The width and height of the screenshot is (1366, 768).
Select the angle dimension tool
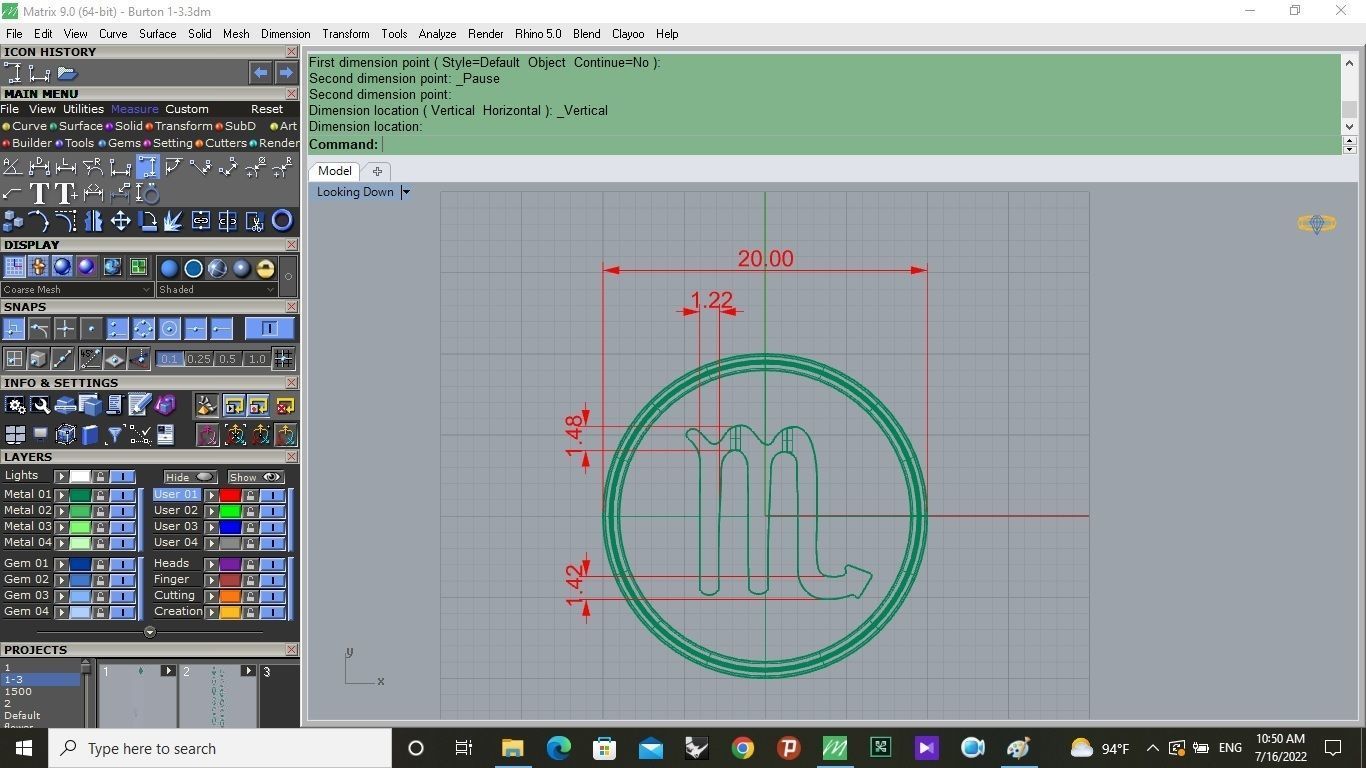[13, 167]
